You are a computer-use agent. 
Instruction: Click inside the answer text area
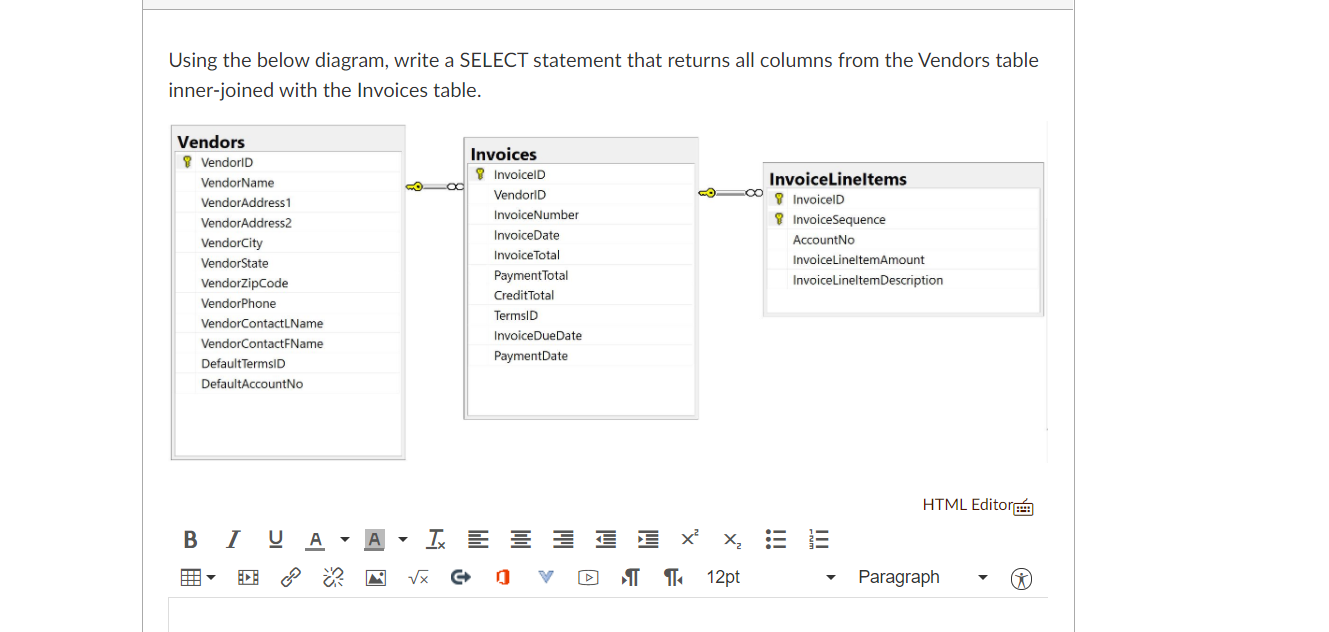[608, 614]
